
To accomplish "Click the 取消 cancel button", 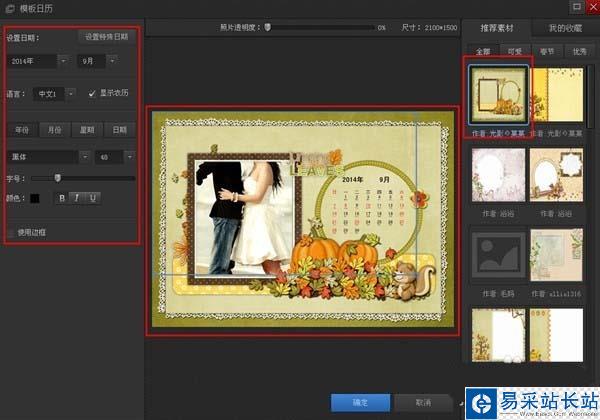I will 423,403.
